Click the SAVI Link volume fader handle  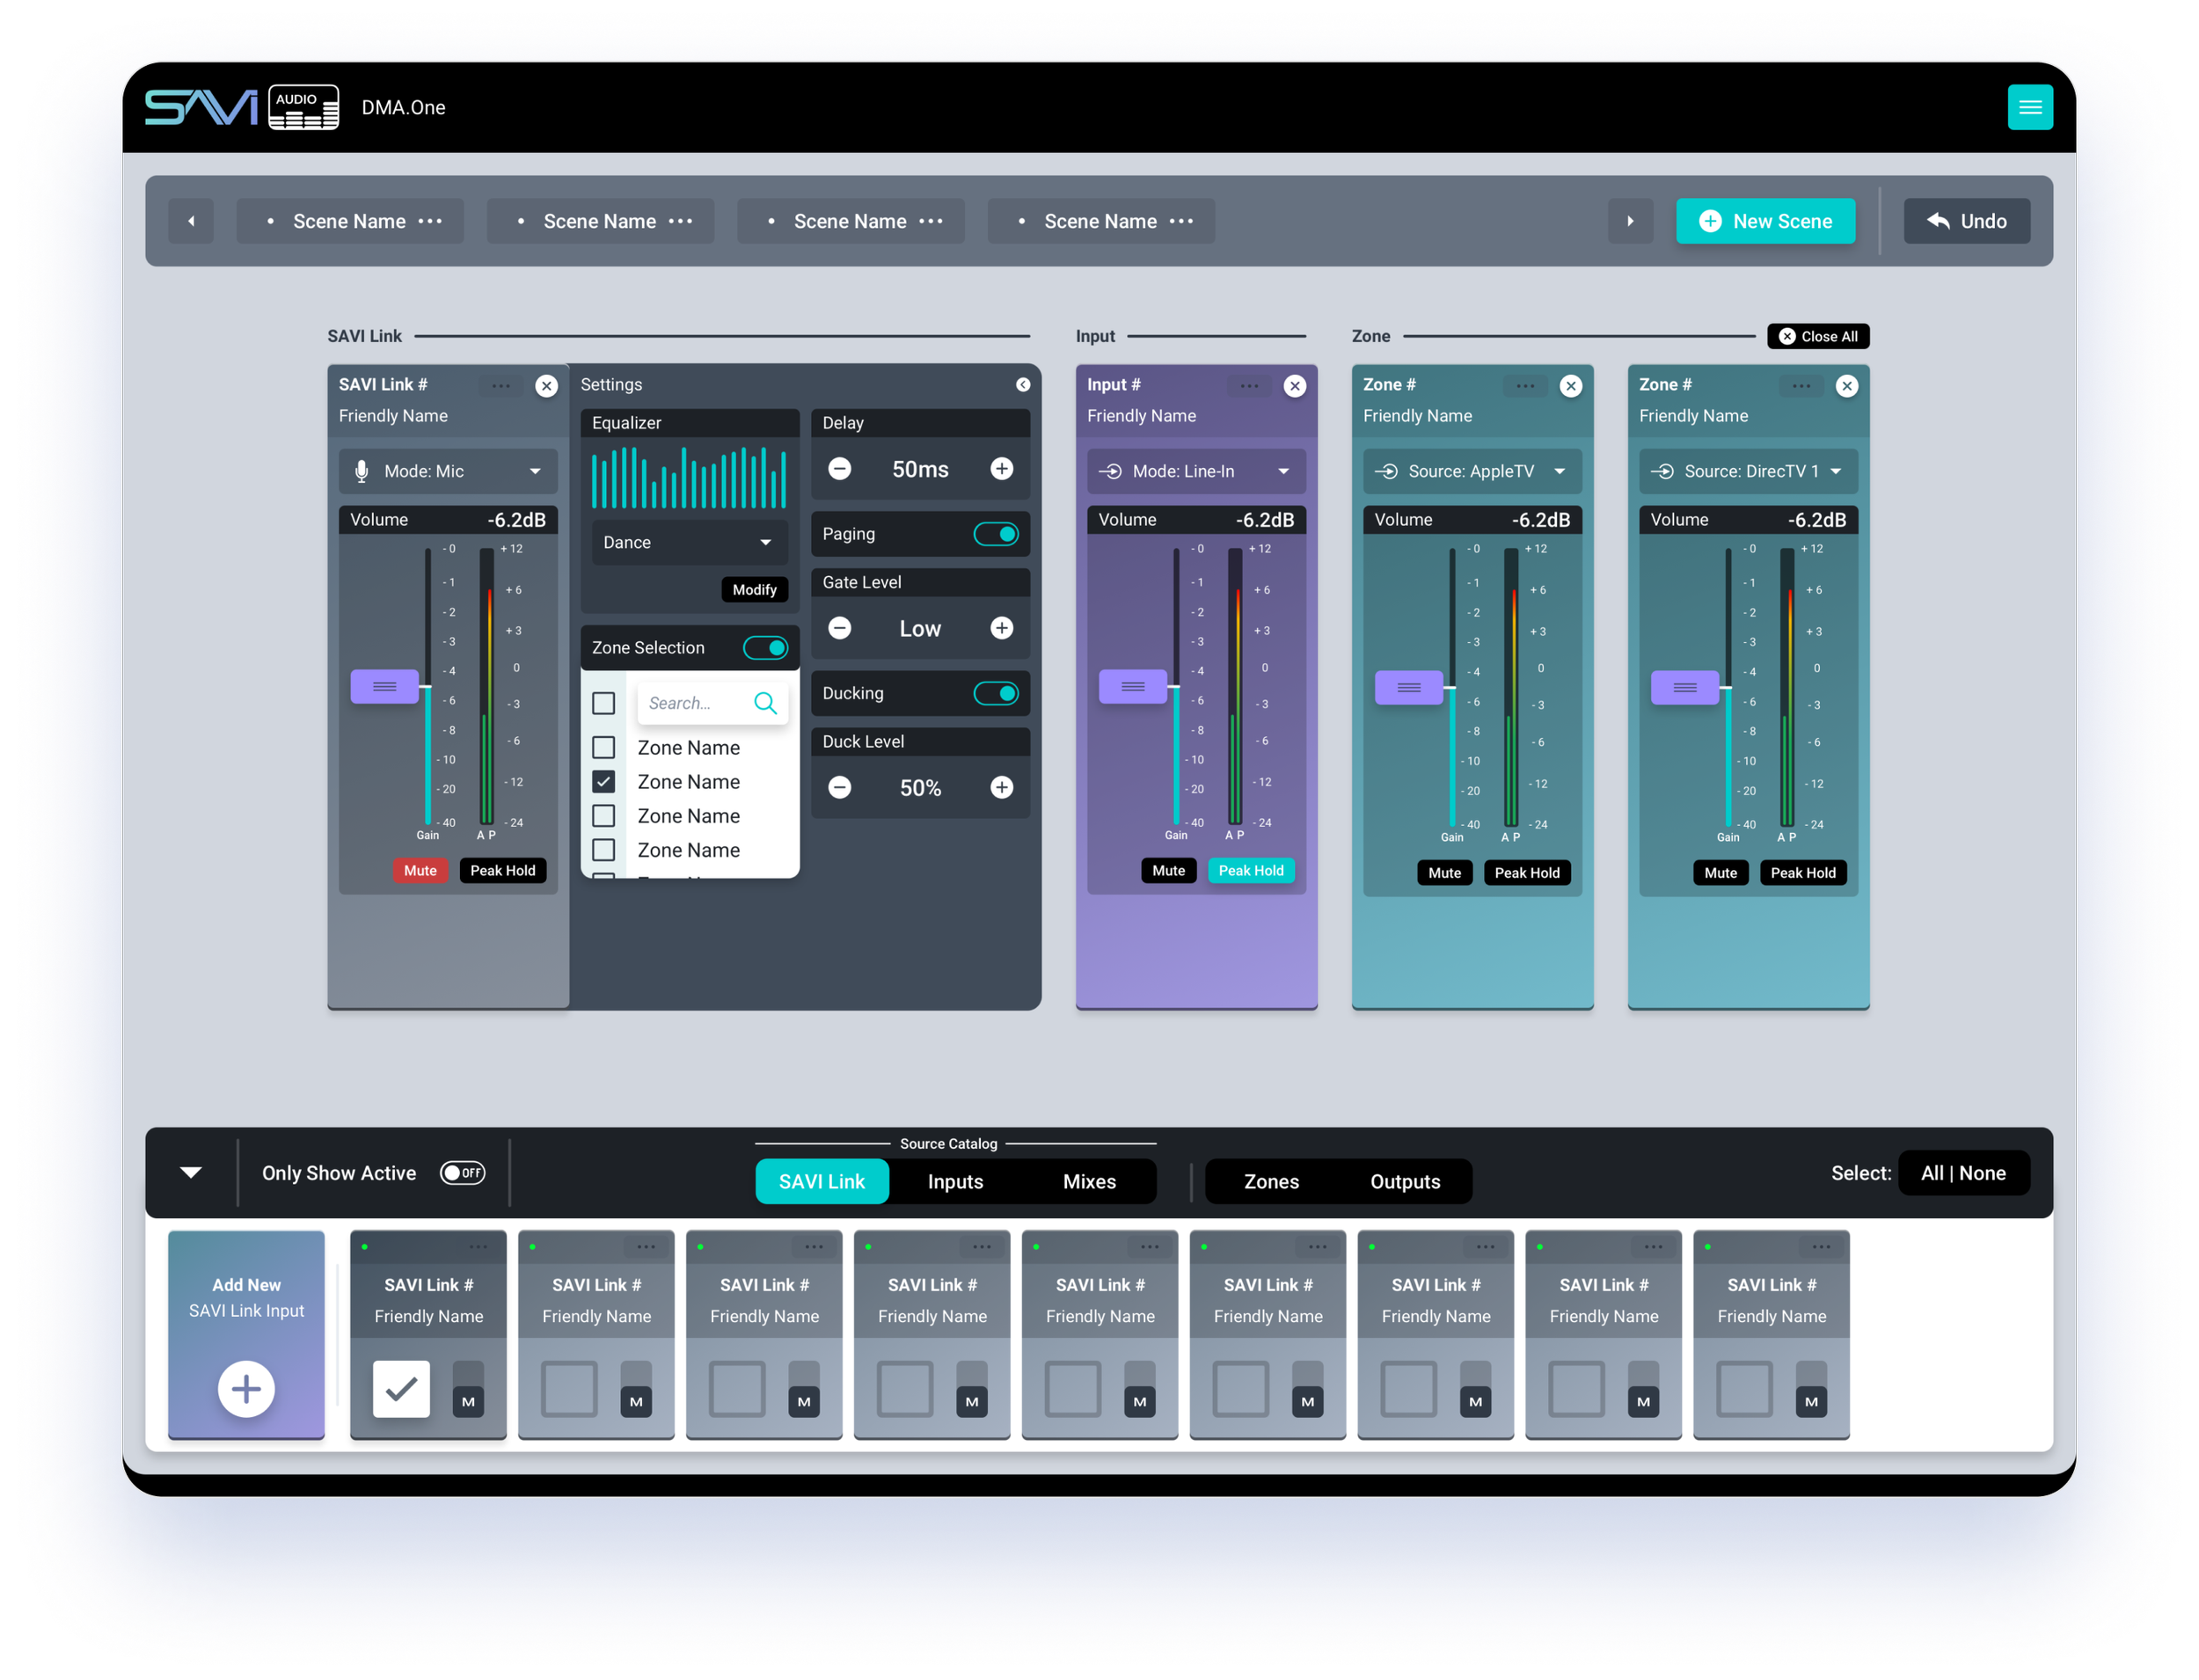pos(385,687)
